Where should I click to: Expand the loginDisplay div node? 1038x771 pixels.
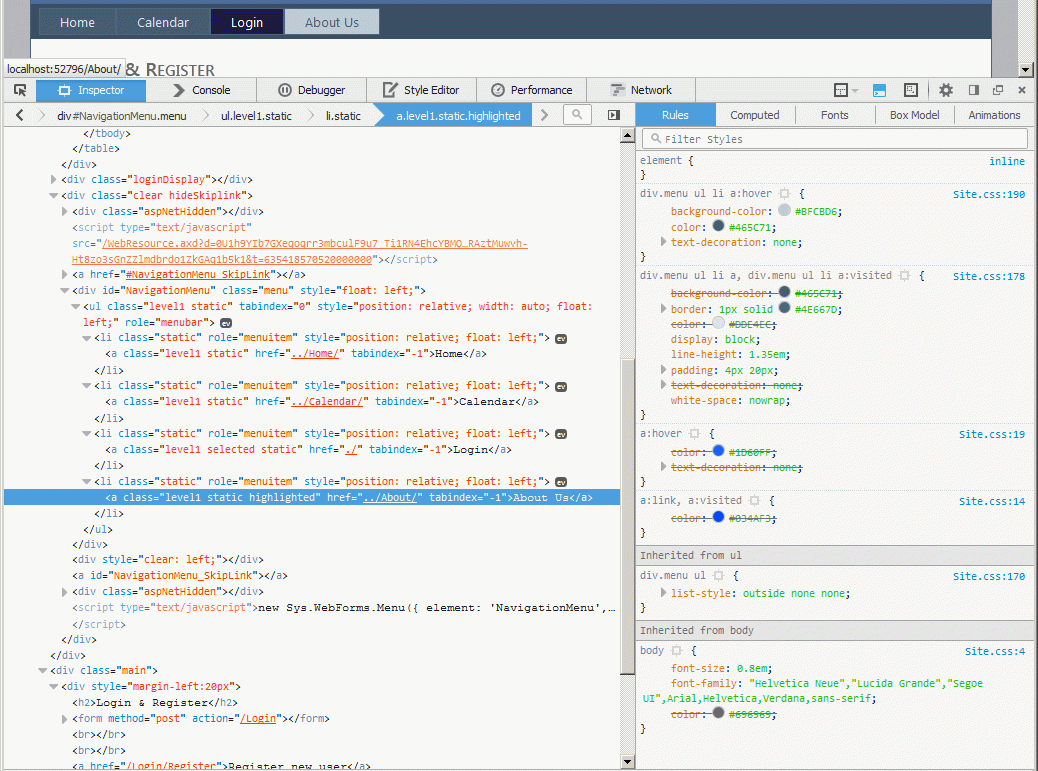click(x=54, y=180)
